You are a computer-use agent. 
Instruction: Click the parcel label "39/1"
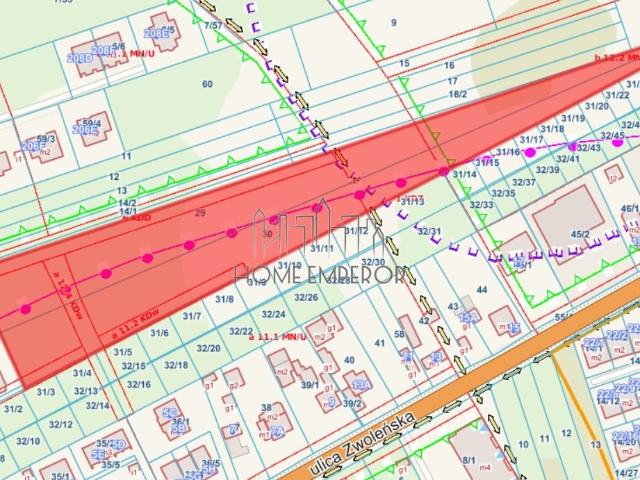[x=310, y=385]
